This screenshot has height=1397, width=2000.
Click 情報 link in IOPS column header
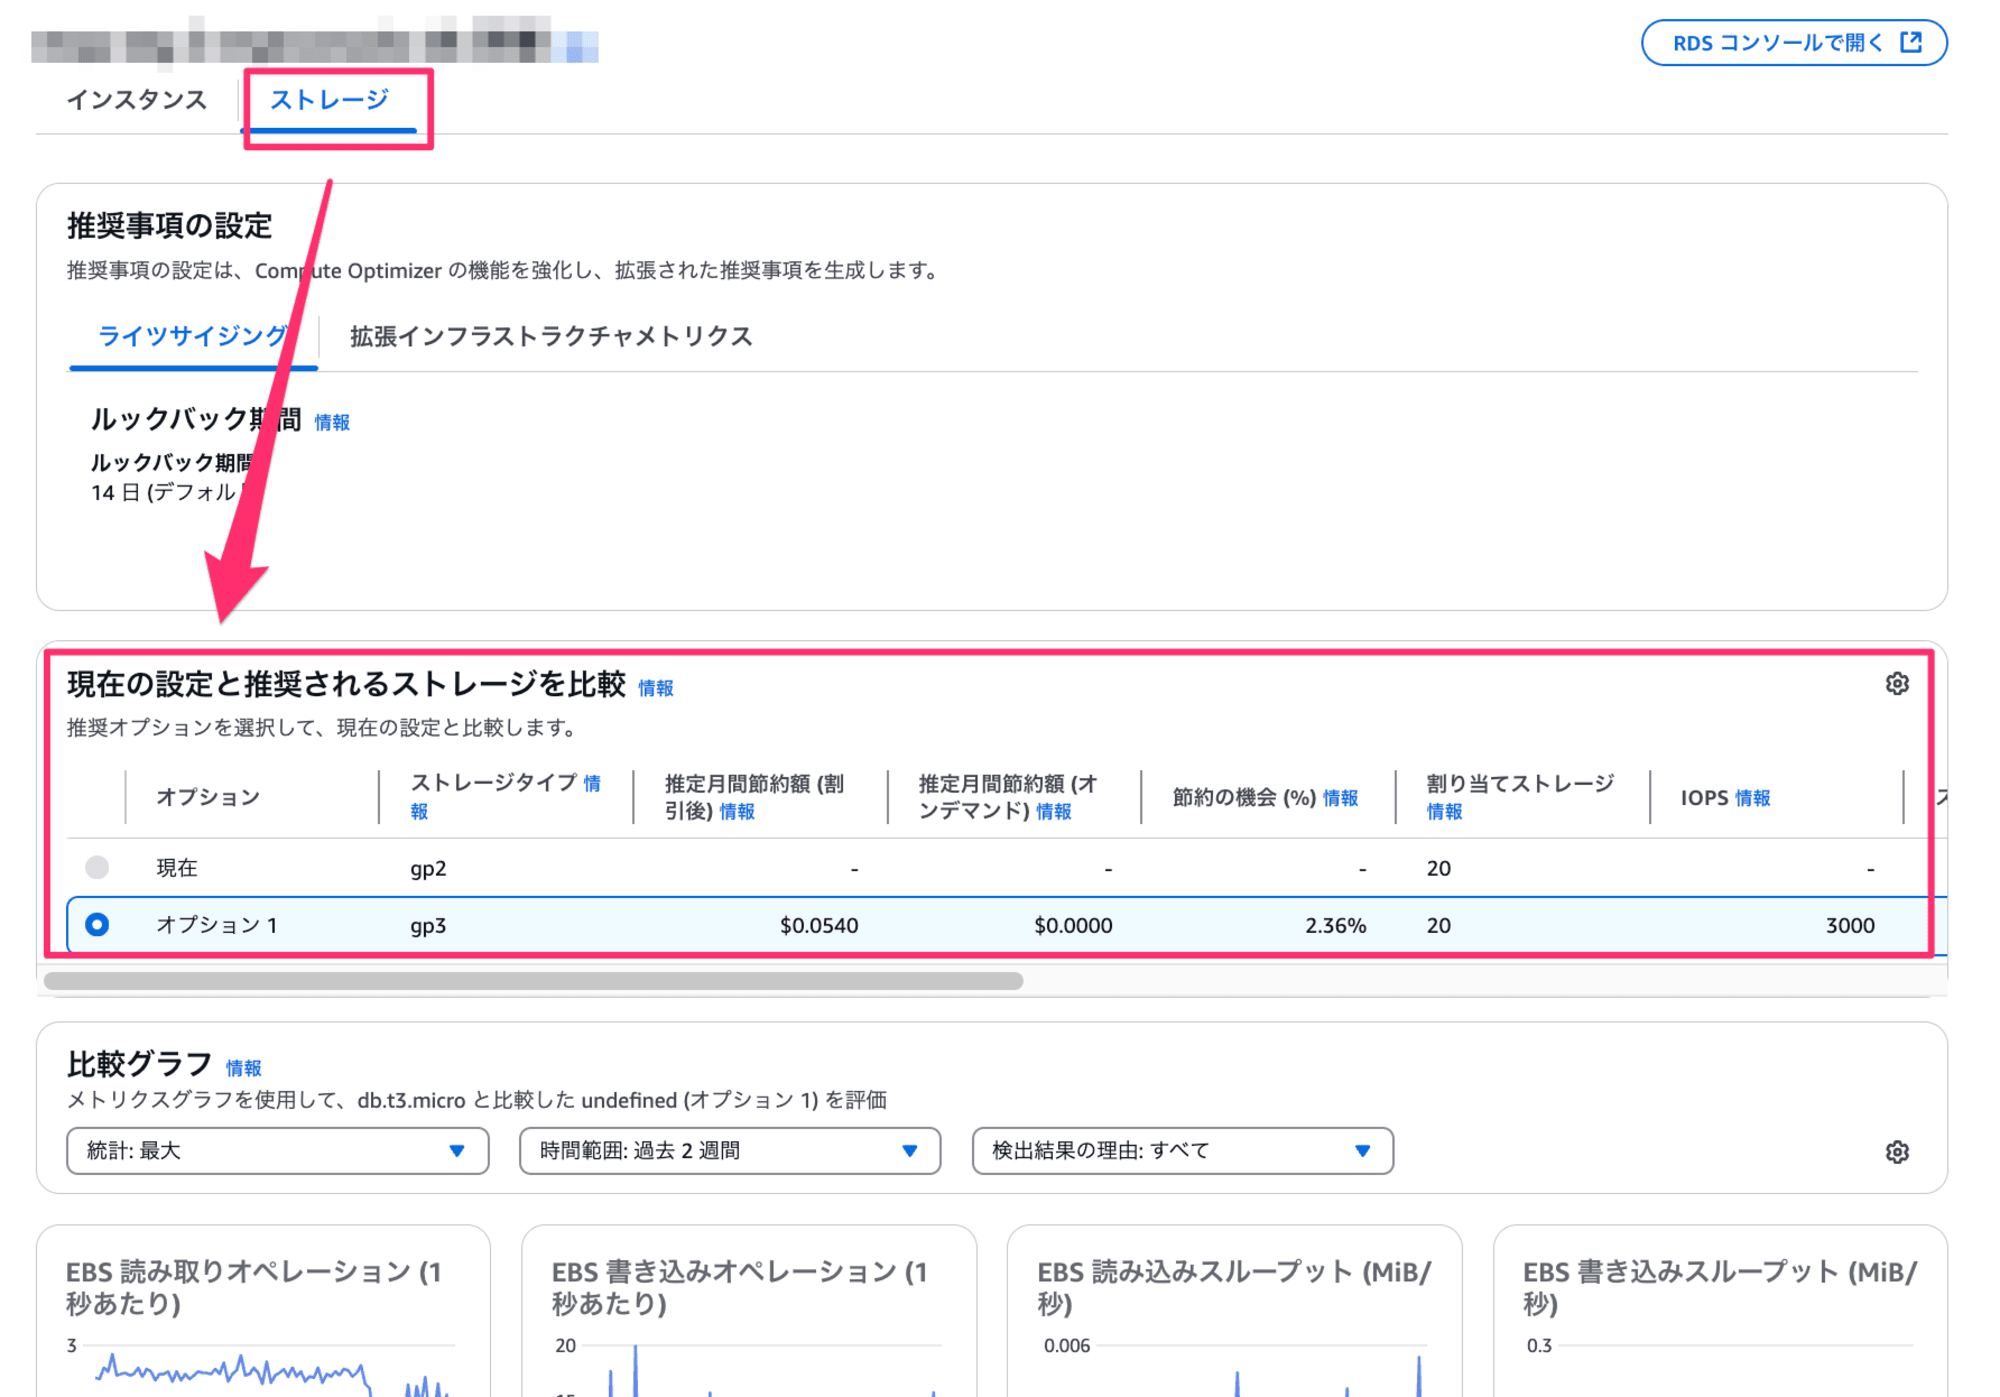click(x=1753, y=798)
